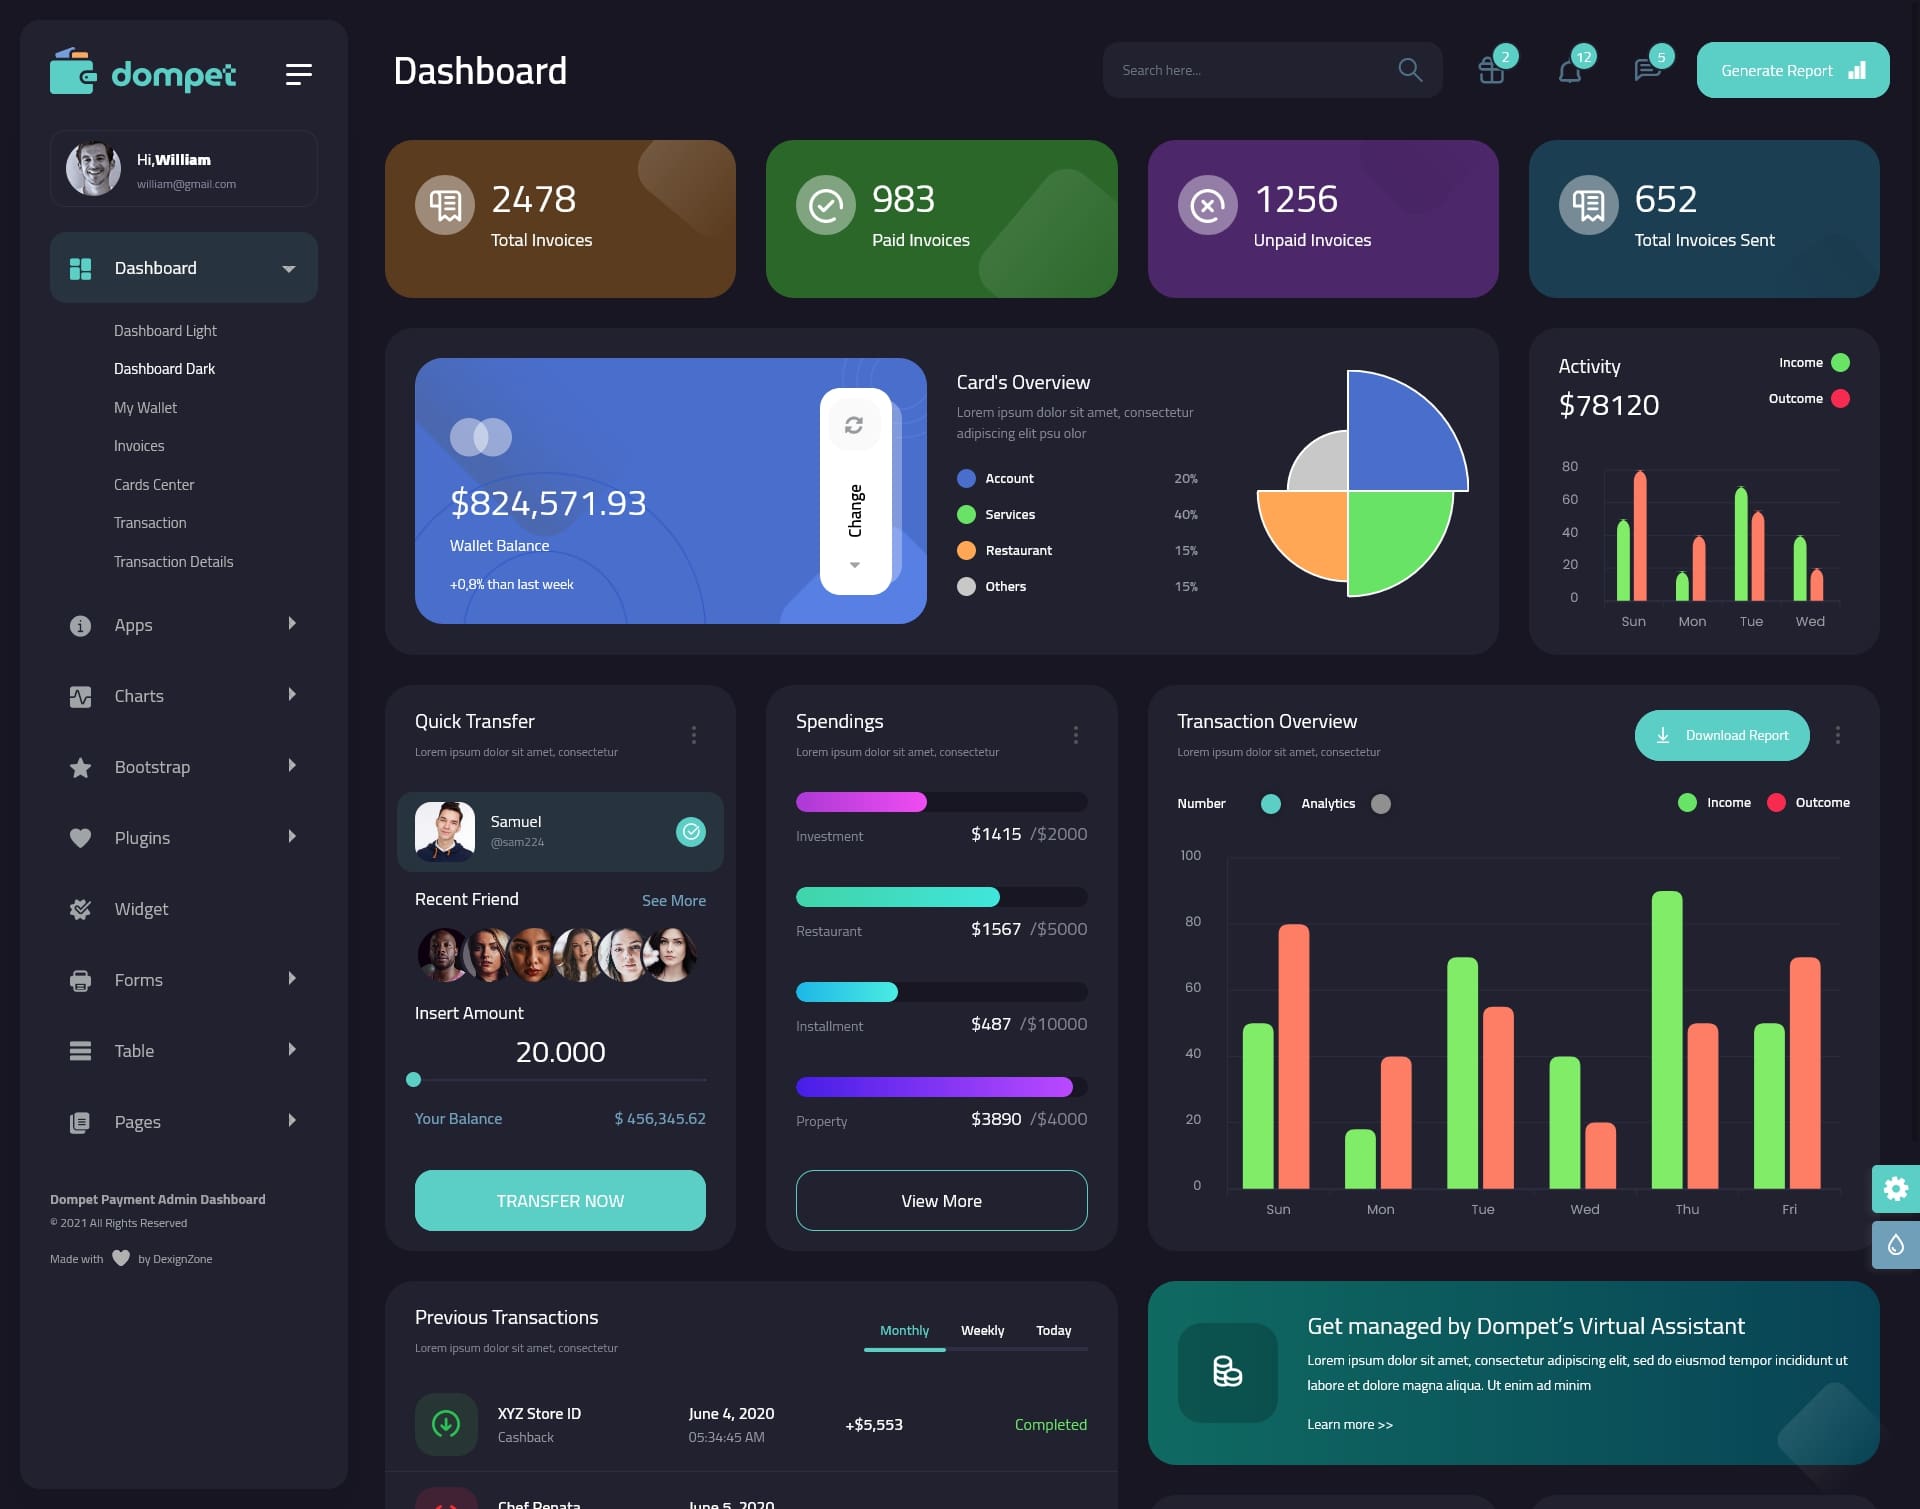The image size is (1920, 1509).
Task: Click the wallet balance refresh icon
Action: 856,424
